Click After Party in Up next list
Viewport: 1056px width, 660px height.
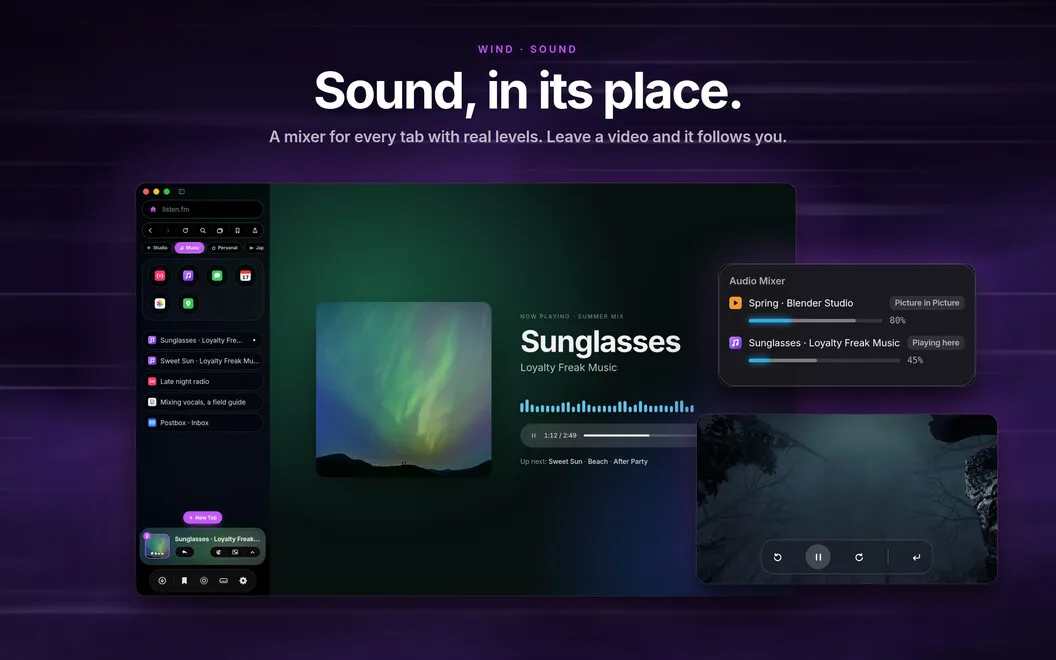(x=630, y=462)
